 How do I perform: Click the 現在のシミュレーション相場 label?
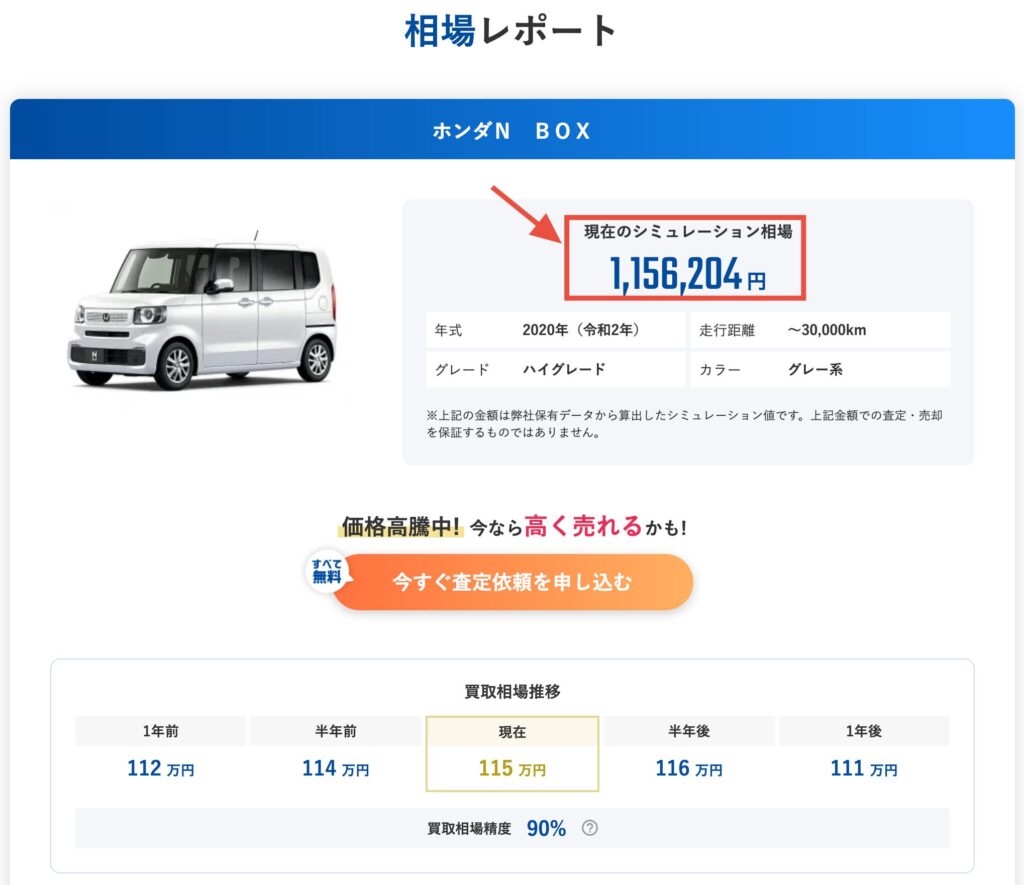688,231
